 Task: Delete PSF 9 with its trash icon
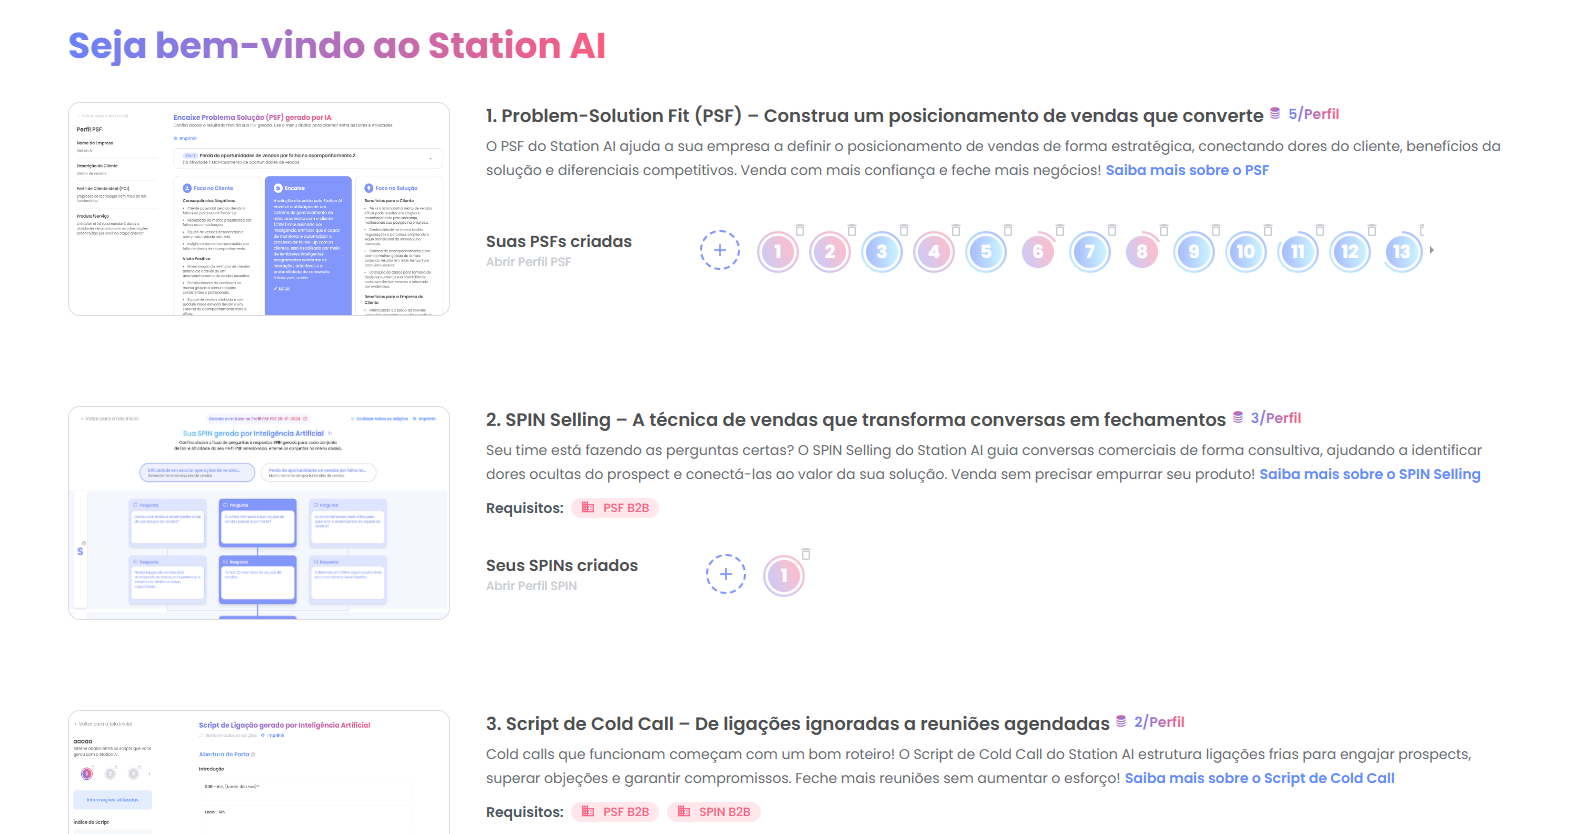(x=1216, y=230)
